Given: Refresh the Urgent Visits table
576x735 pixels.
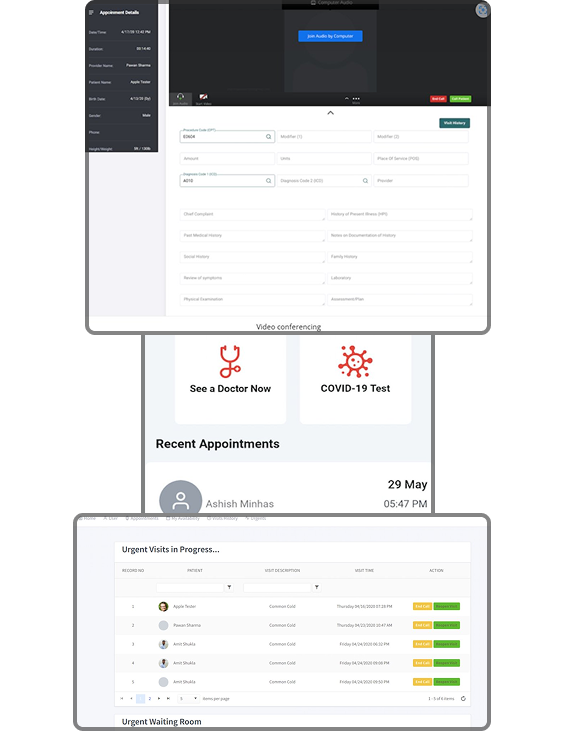Looking at the screenshot, I should pyautogui.click(x=463, y=699).
